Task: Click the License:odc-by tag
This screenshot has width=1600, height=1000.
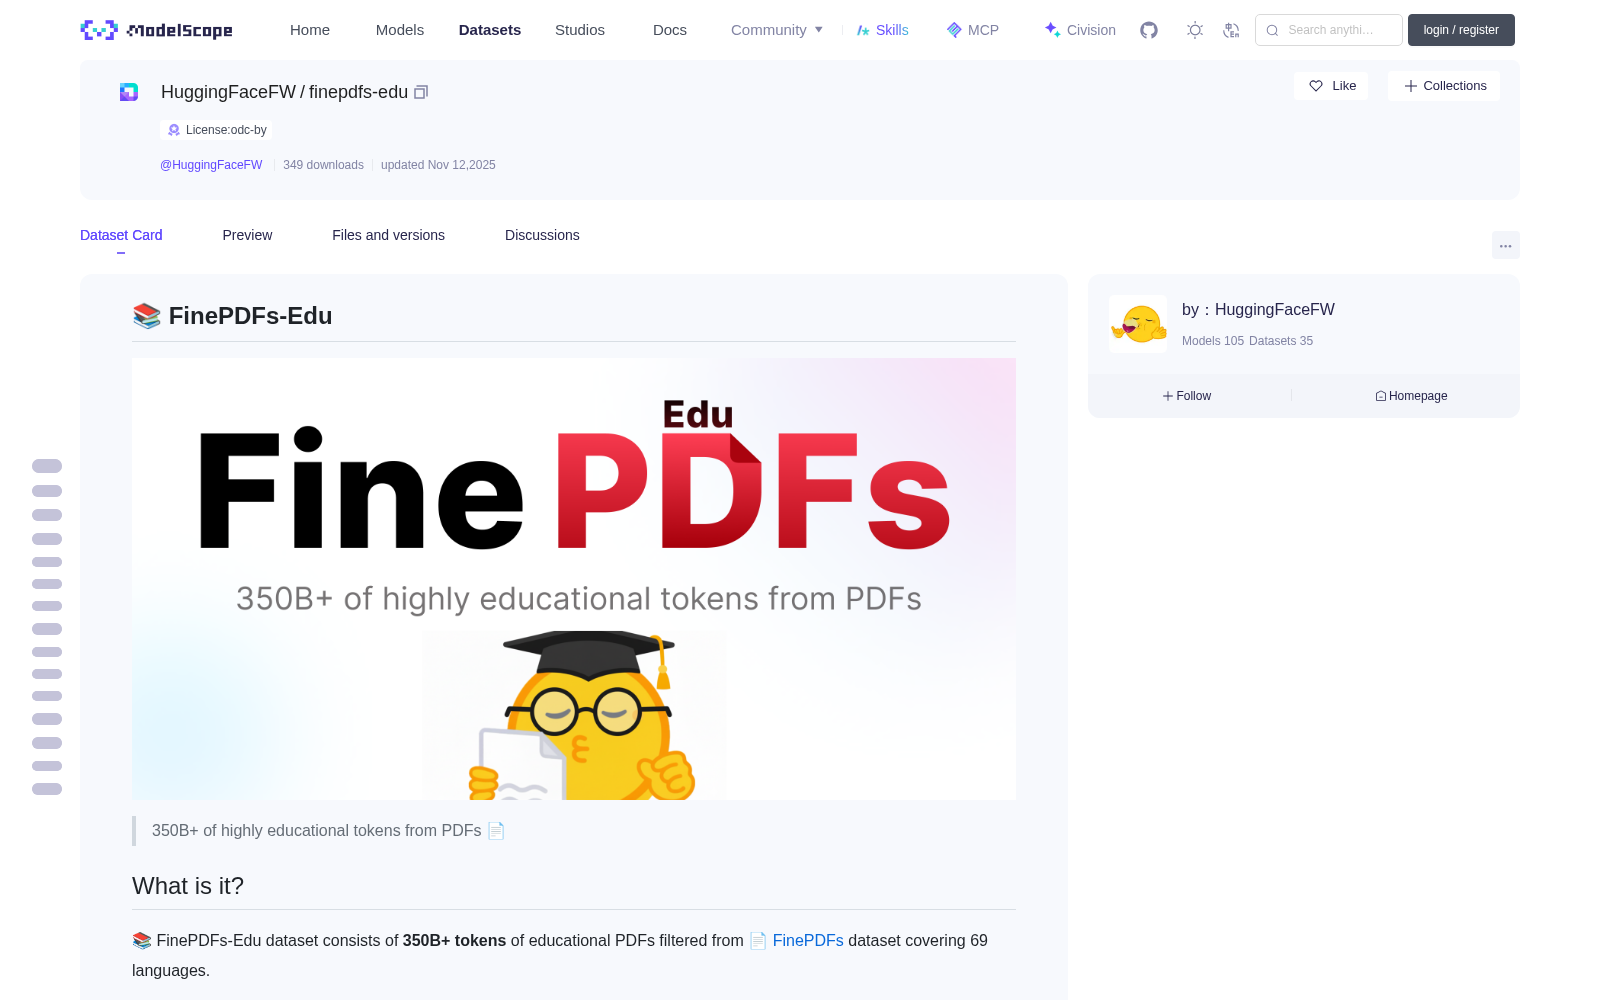Action: pos(216,130)
